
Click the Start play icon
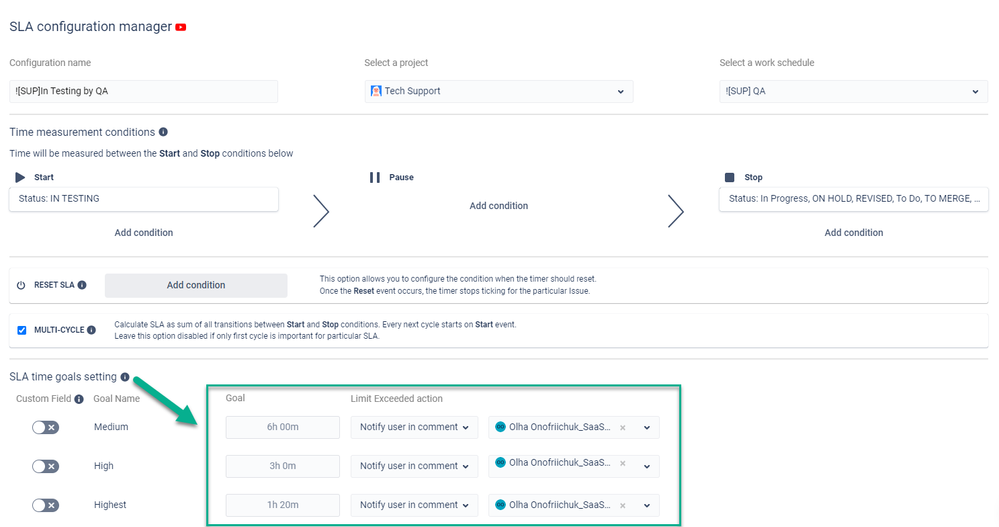(20, 177)
